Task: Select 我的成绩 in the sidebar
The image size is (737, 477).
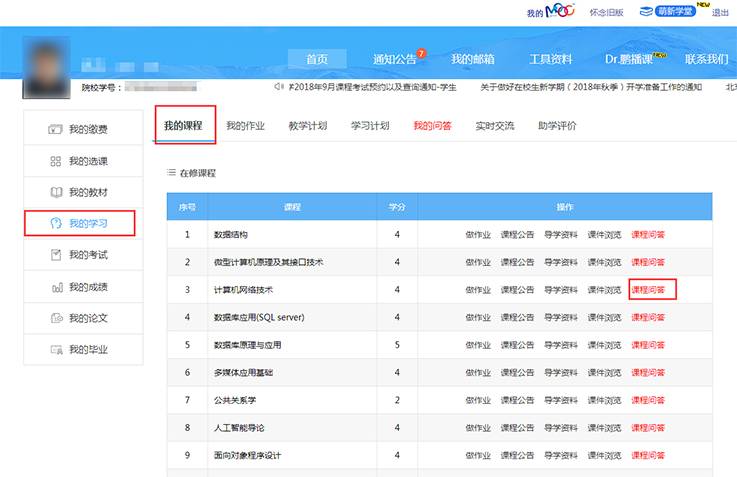Action: (88, 287)
